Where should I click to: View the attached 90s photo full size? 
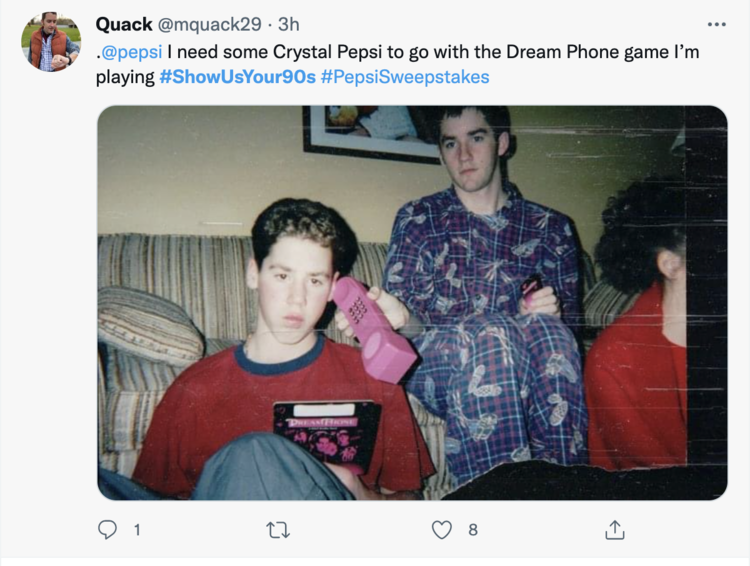click(412, 303)
